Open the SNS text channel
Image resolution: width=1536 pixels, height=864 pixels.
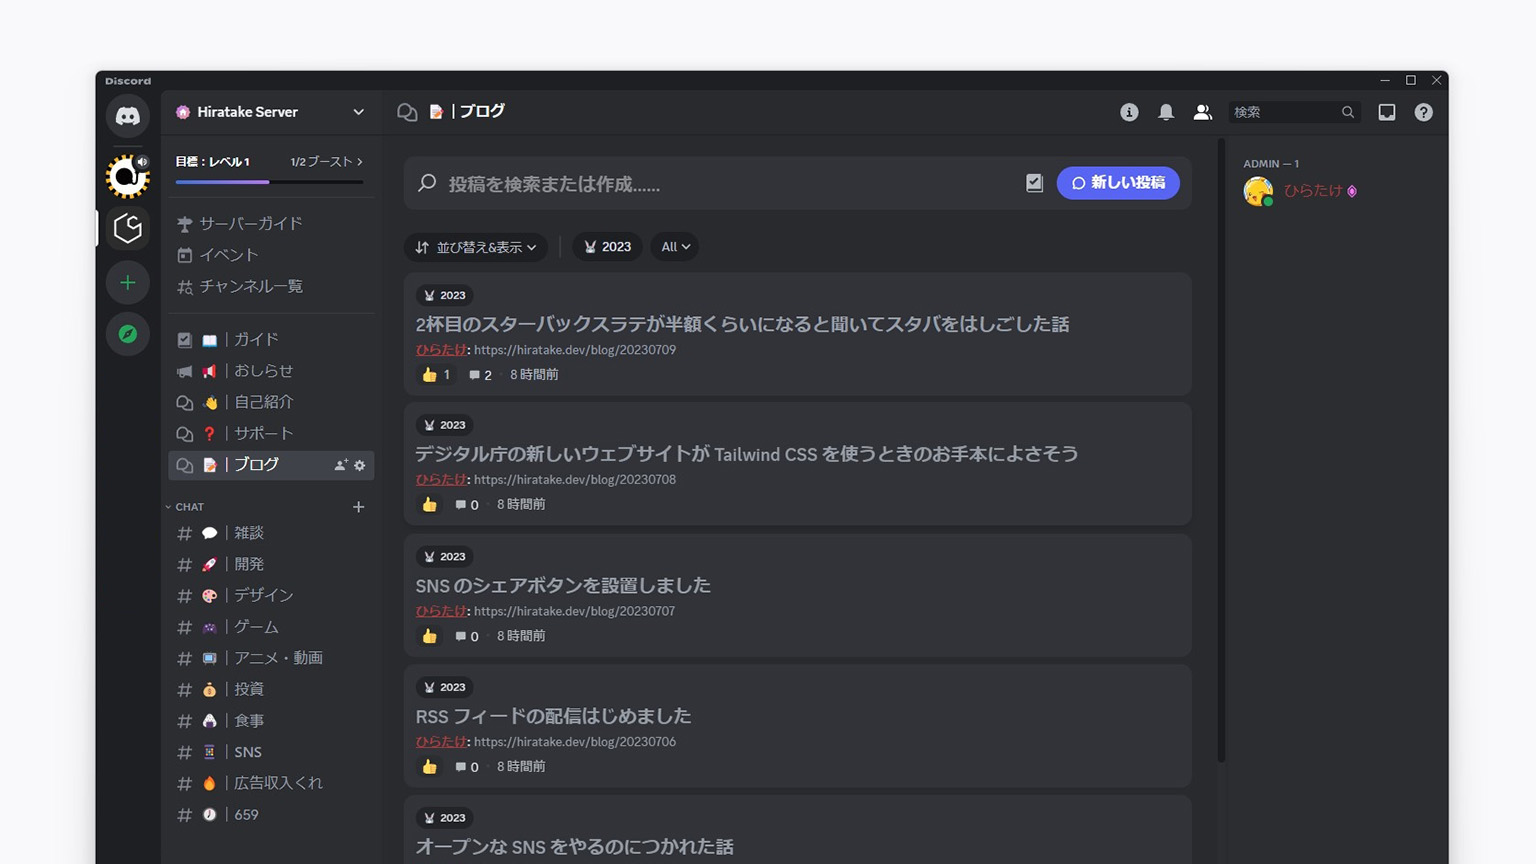(x=271, y=752)
